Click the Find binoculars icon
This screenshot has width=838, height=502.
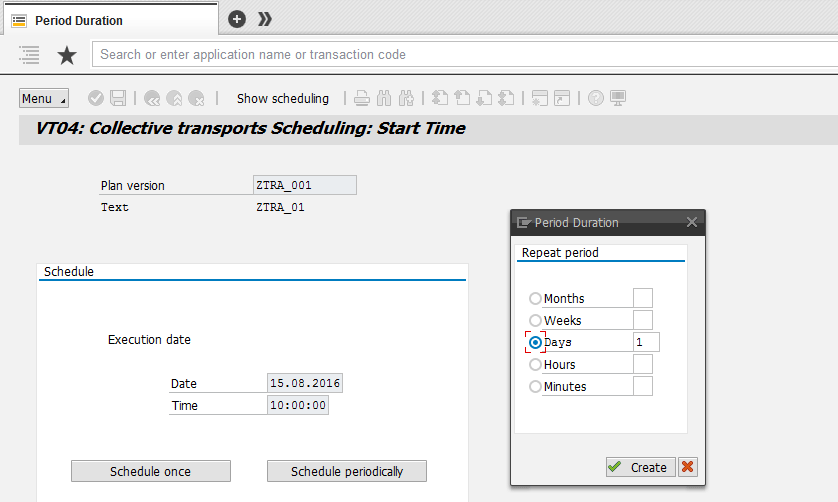click(385, 98)
